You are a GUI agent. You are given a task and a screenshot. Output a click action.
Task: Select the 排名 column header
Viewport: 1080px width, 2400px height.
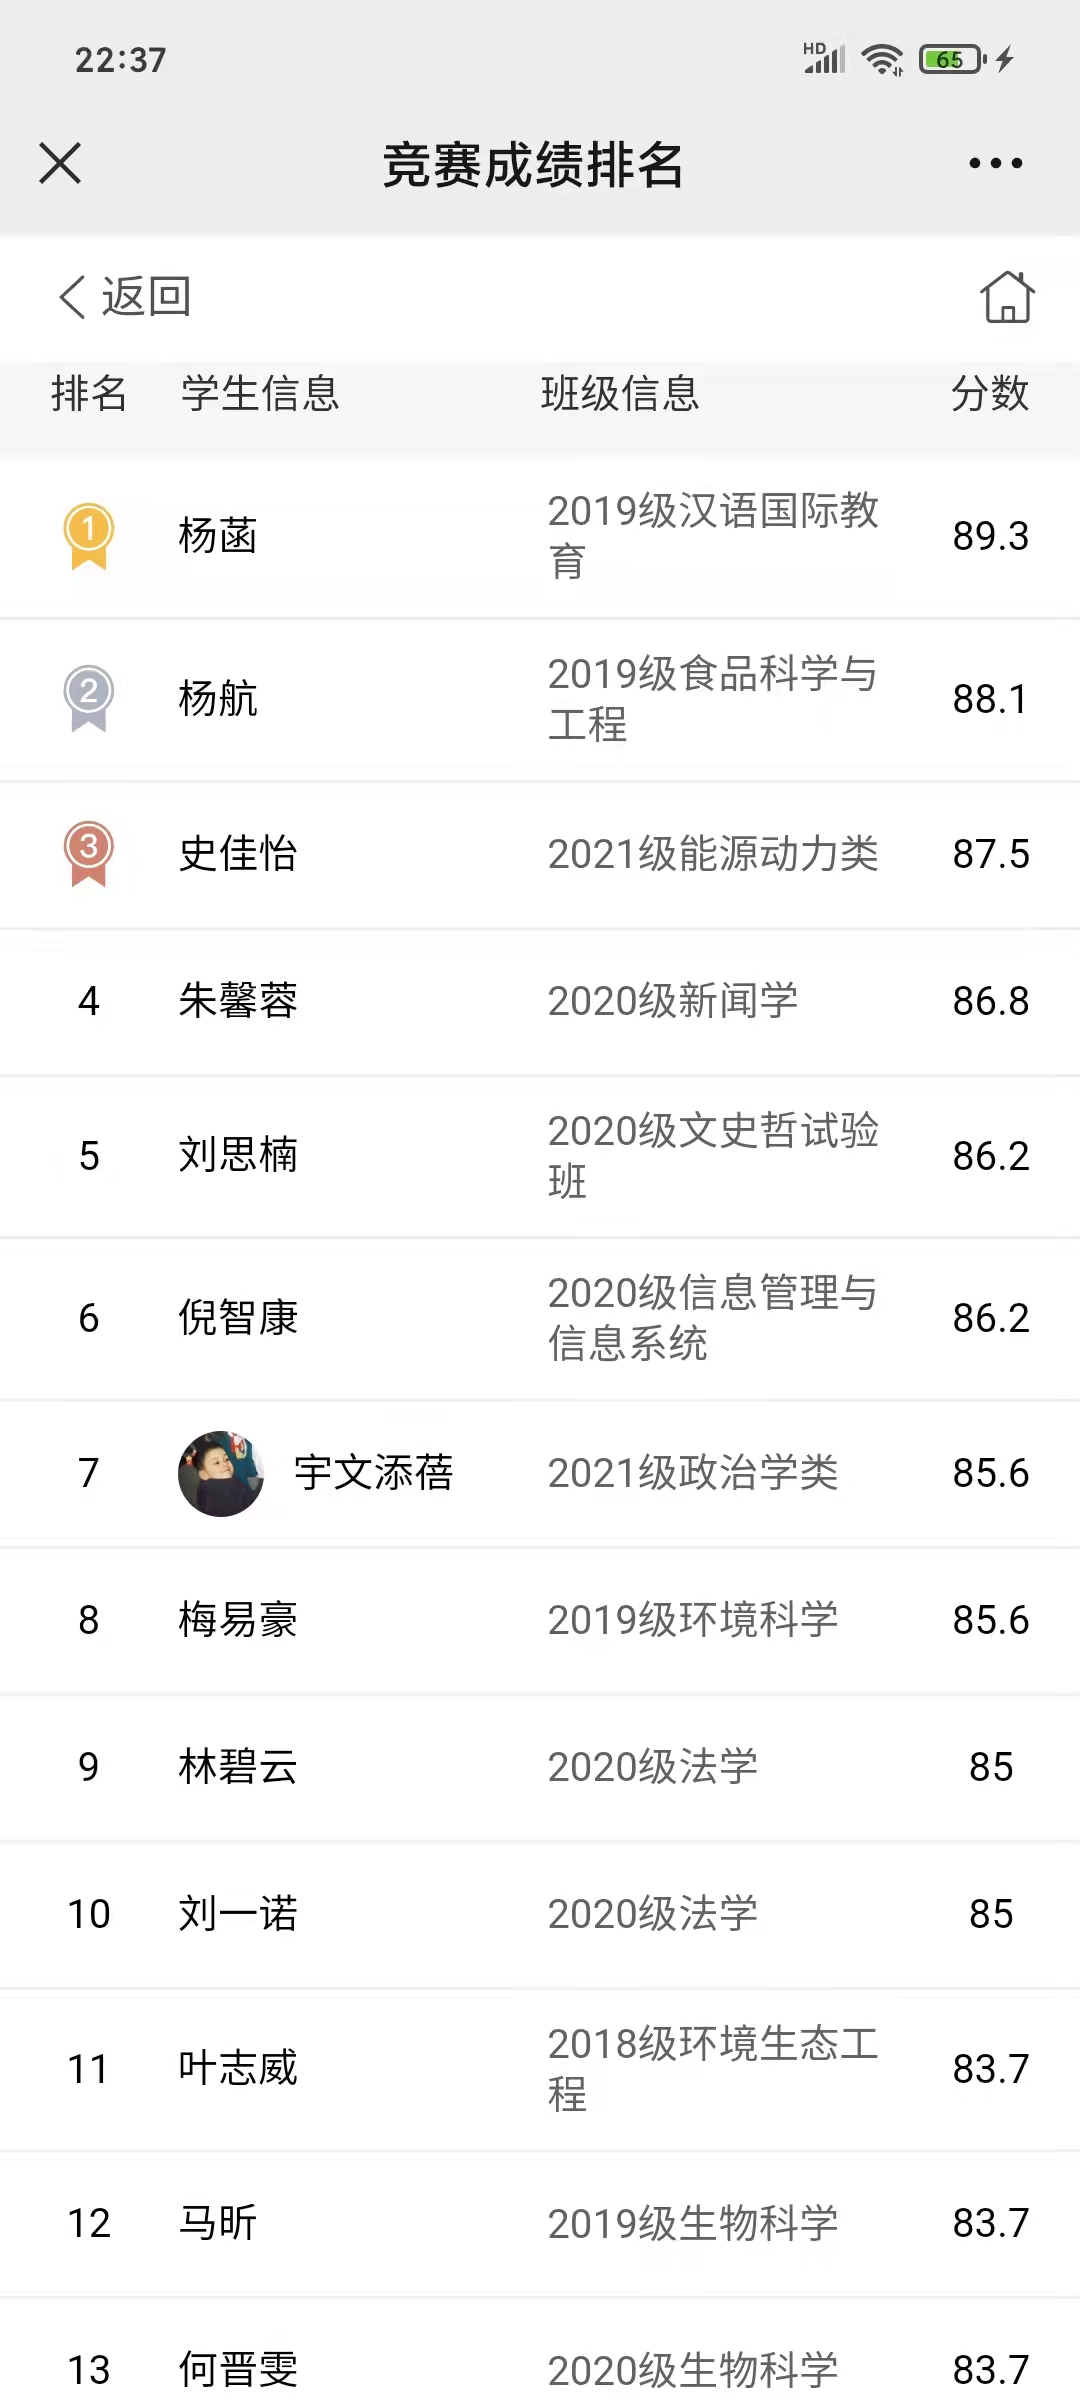tap(89, 393)
